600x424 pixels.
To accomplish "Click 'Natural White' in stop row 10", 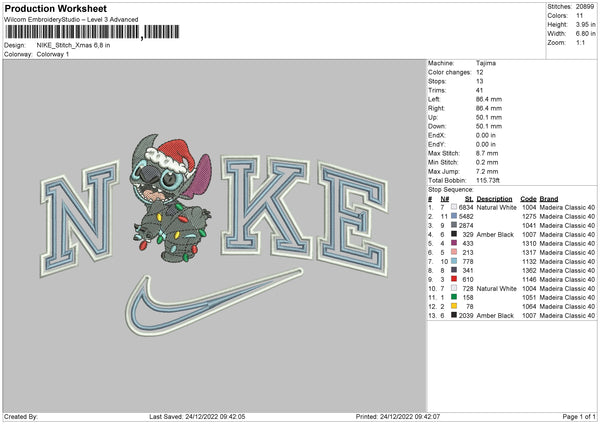I will 496,289.
